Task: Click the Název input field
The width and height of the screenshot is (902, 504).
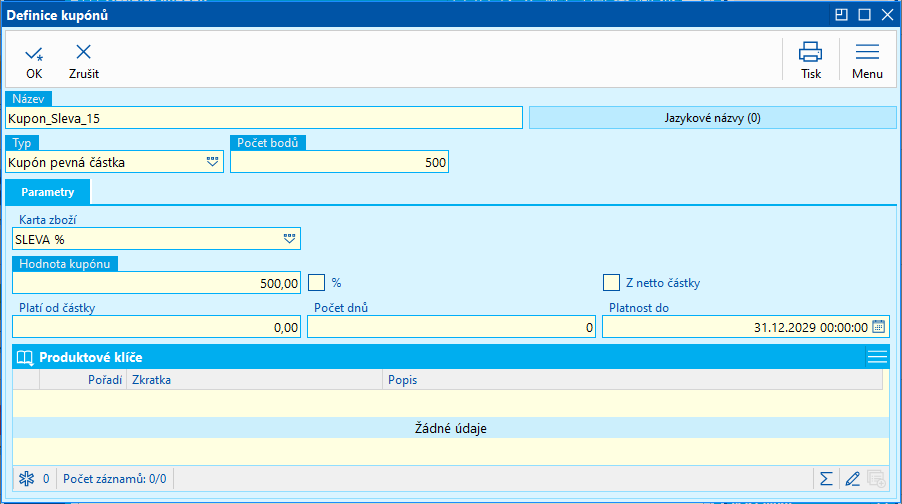Action: (264, 118)
